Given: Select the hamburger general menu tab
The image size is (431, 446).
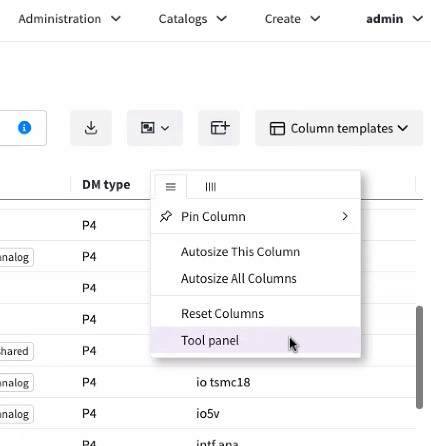Looking at the screenshot, I should [x=171, y=187].
